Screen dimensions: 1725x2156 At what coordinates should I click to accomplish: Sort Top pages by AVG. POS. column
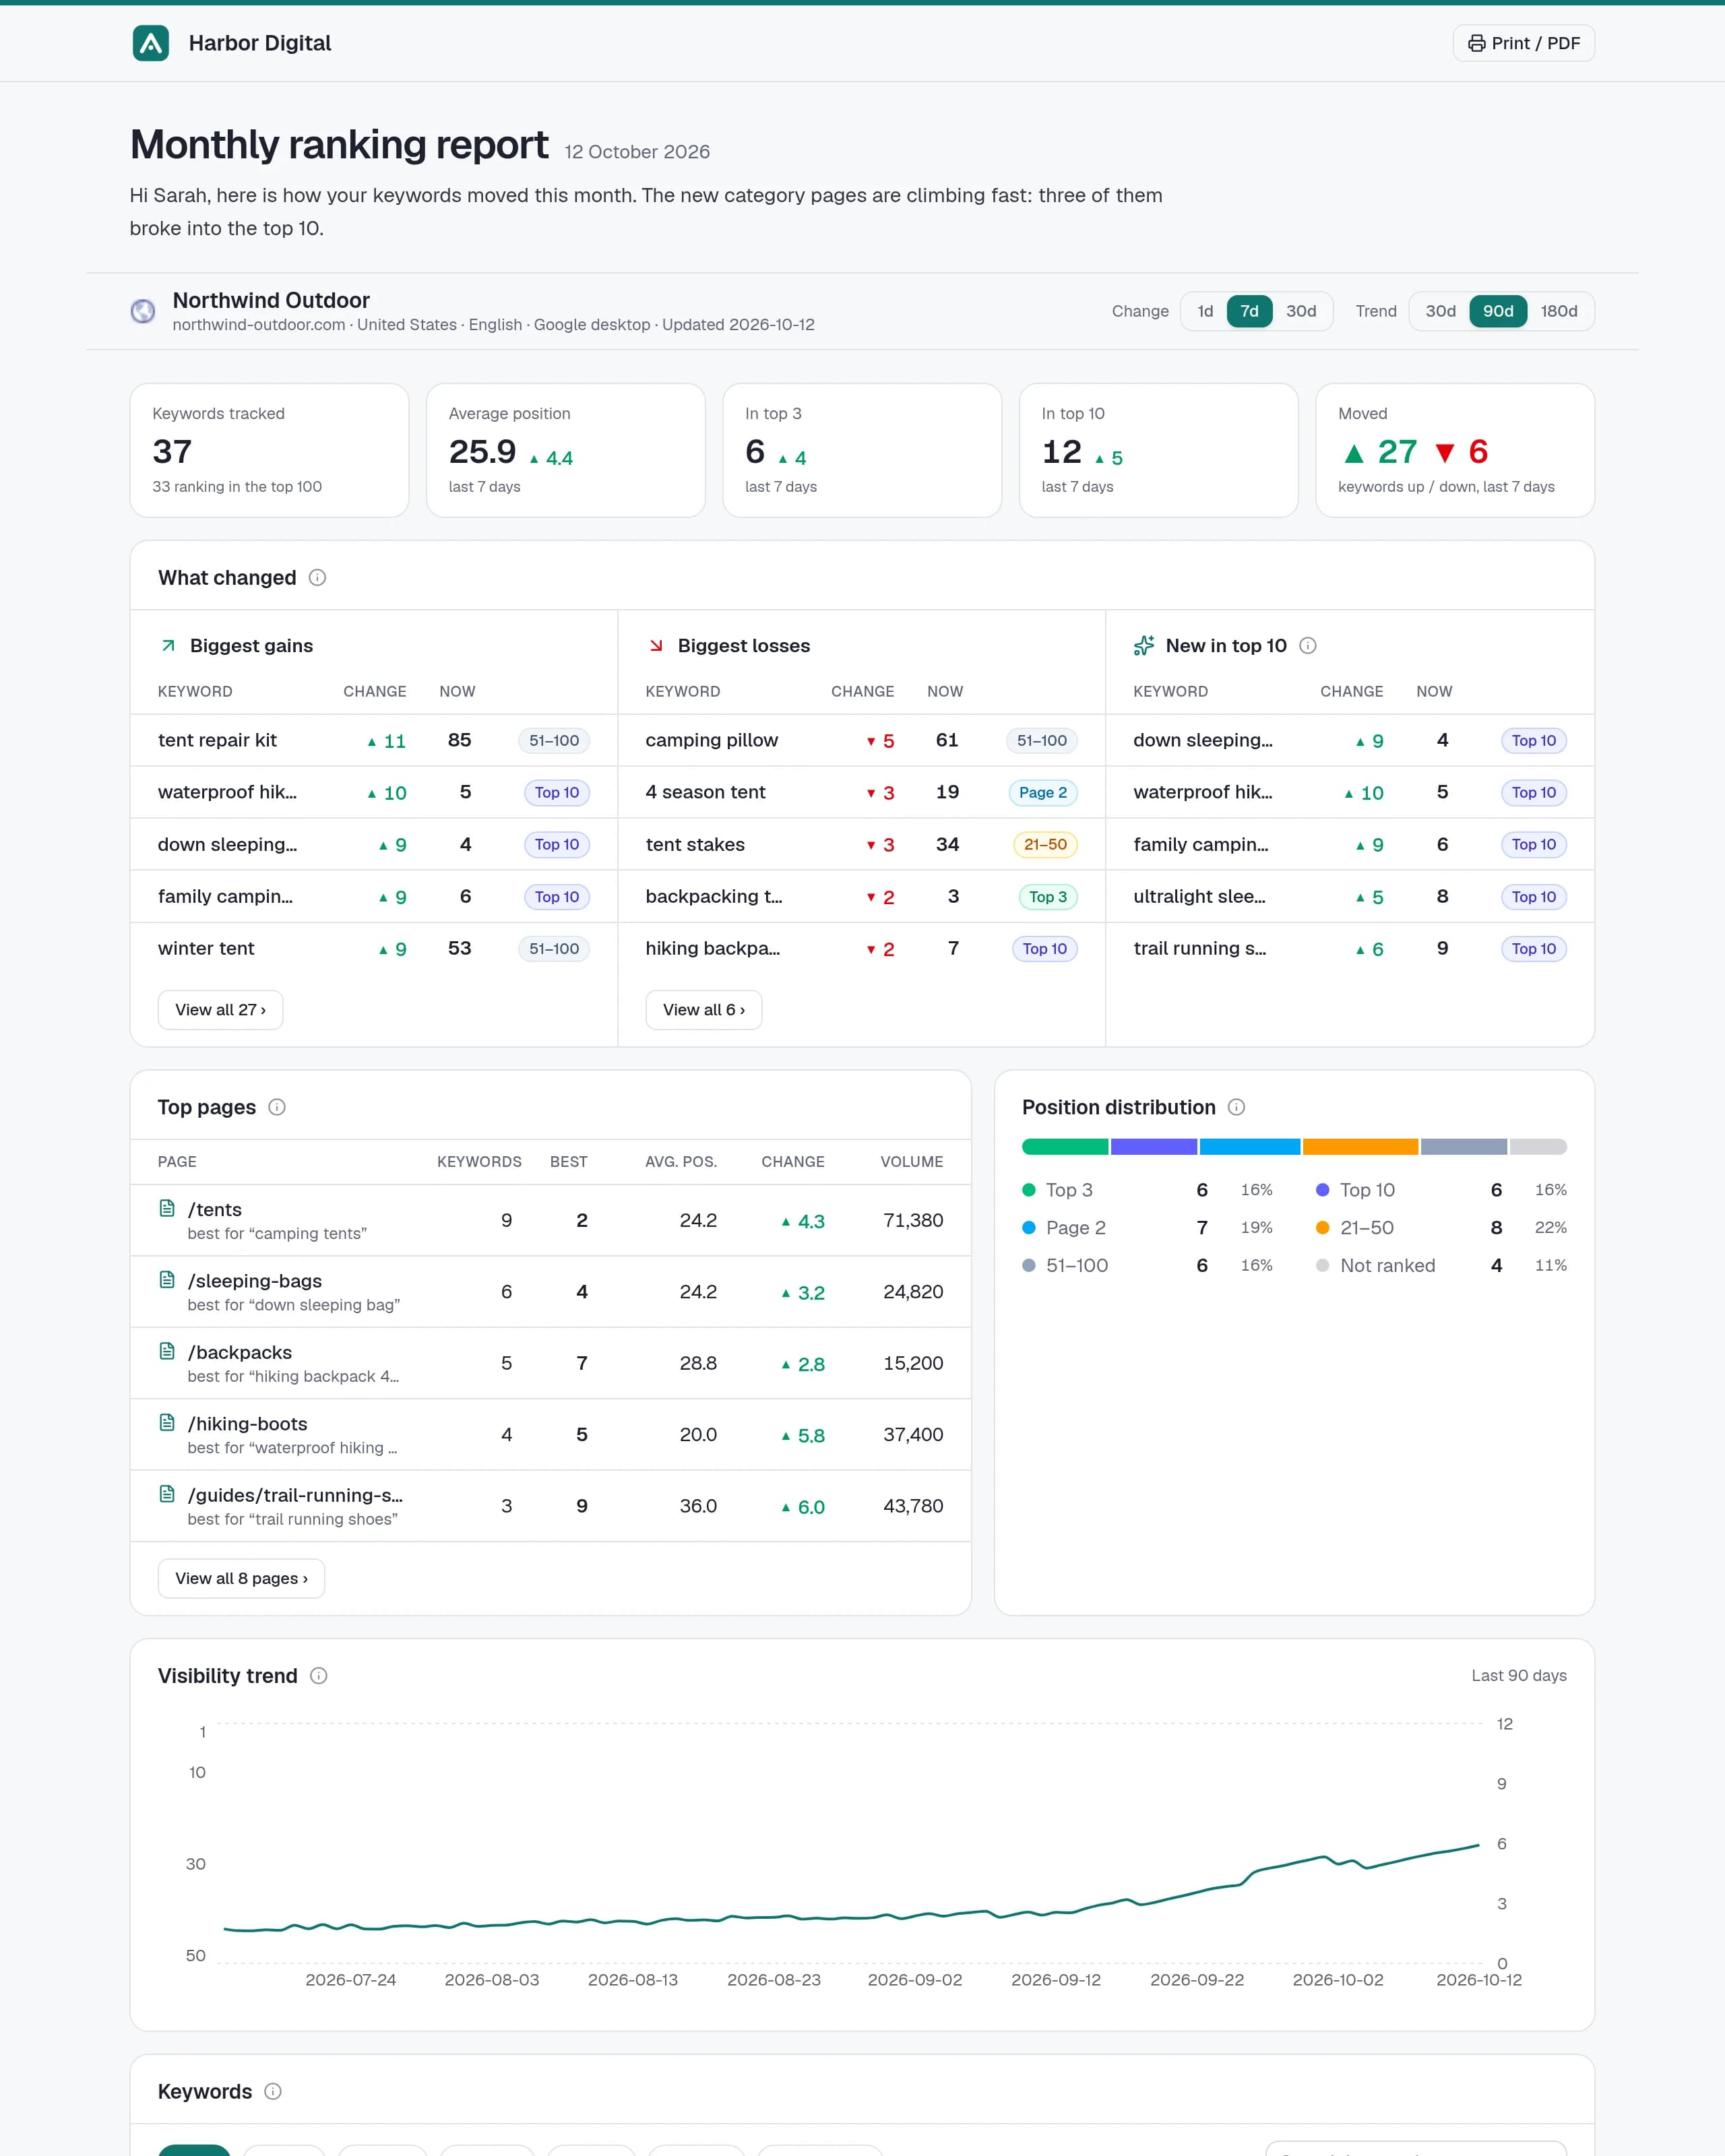click(681, 1162)
